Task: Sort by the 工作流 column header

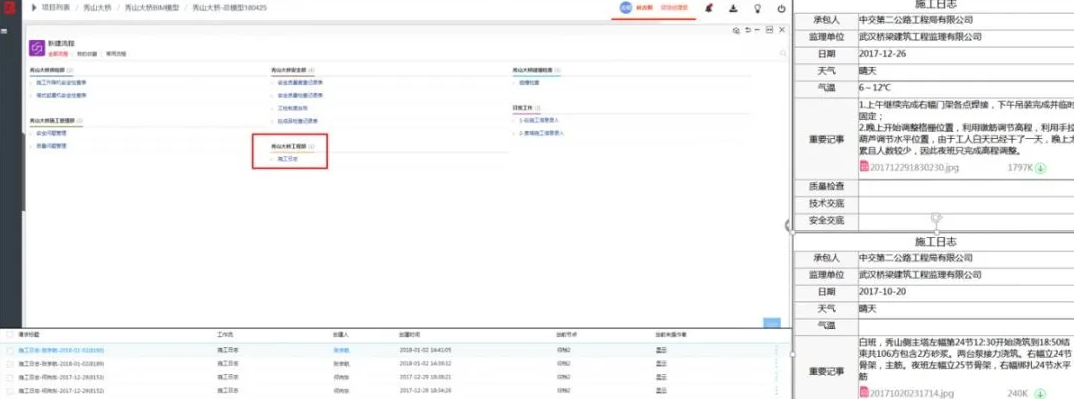Action: pyautogui.click(x=225, y=335)
